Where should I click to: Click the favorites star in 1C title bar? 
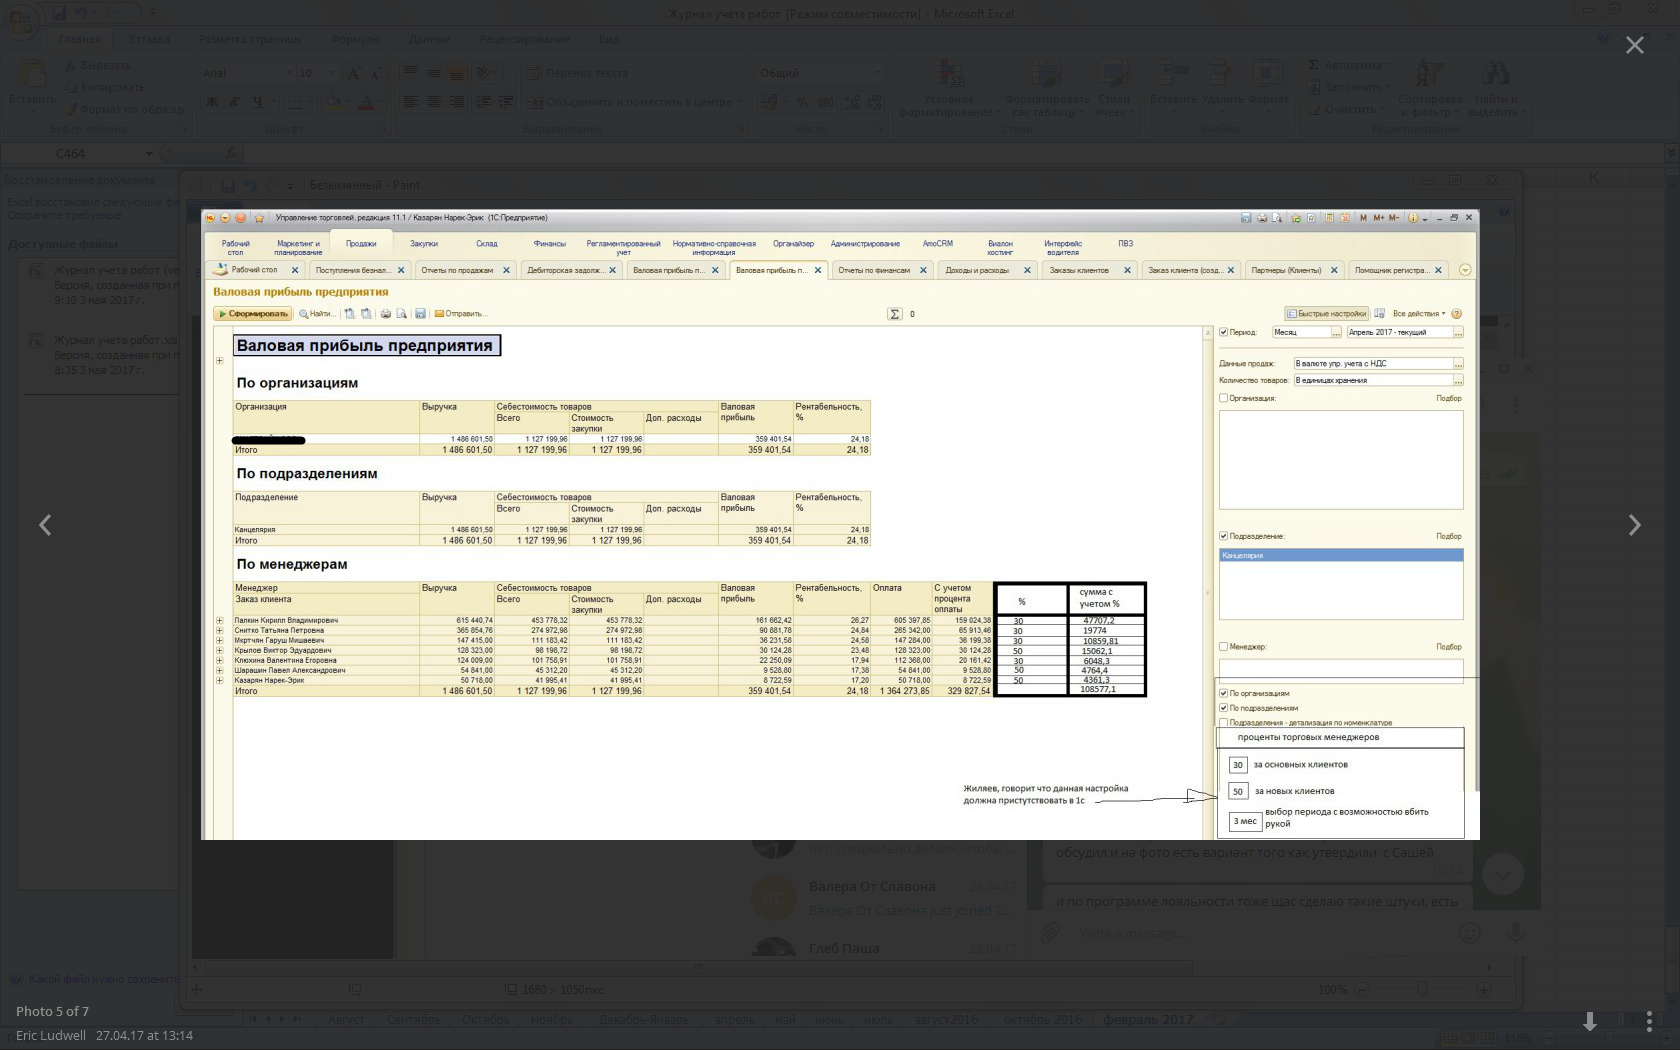point(259,218)
